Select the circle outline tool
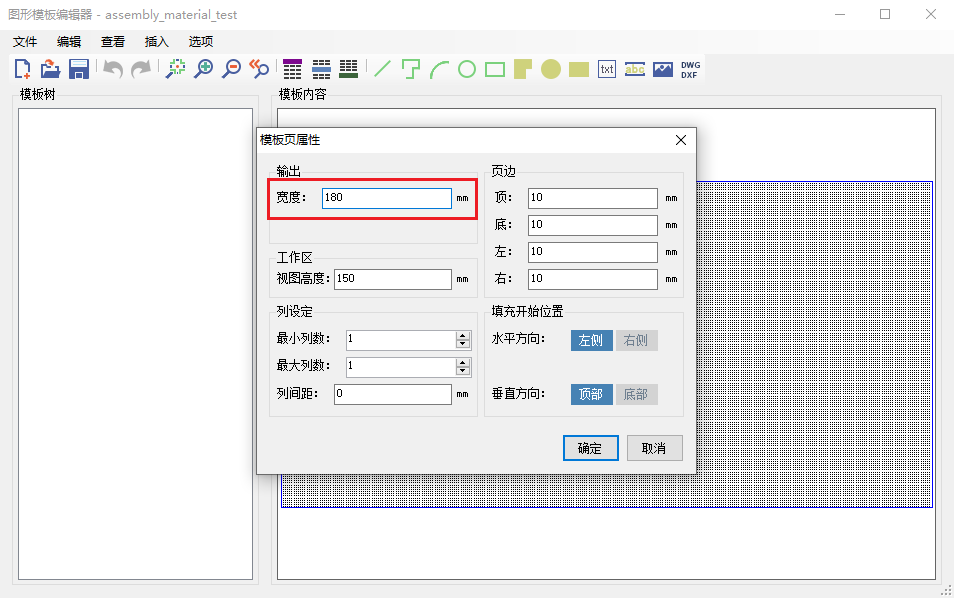The height and width of the screenshot is (598, 954). (x=467, y=69)
